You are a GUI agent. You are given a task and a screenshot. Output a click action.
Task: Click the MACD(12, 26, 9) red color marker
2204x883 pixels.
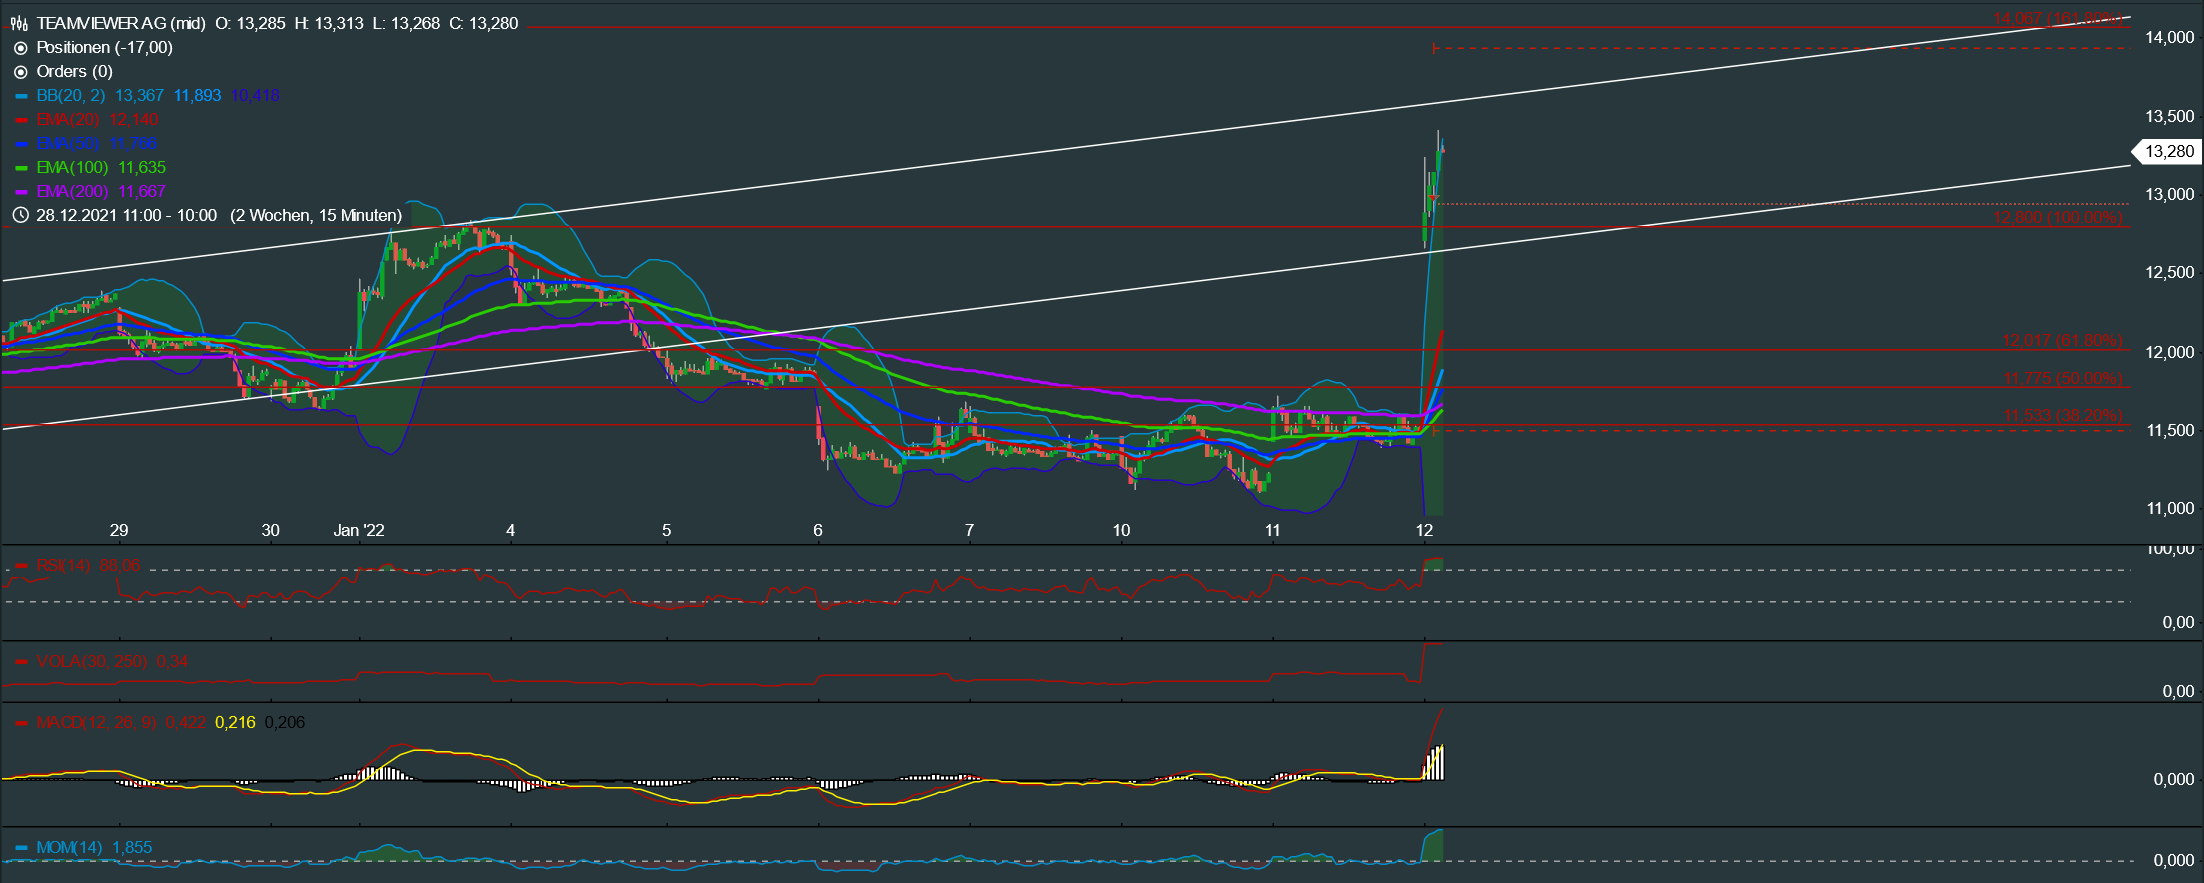[x=21, y=723]
